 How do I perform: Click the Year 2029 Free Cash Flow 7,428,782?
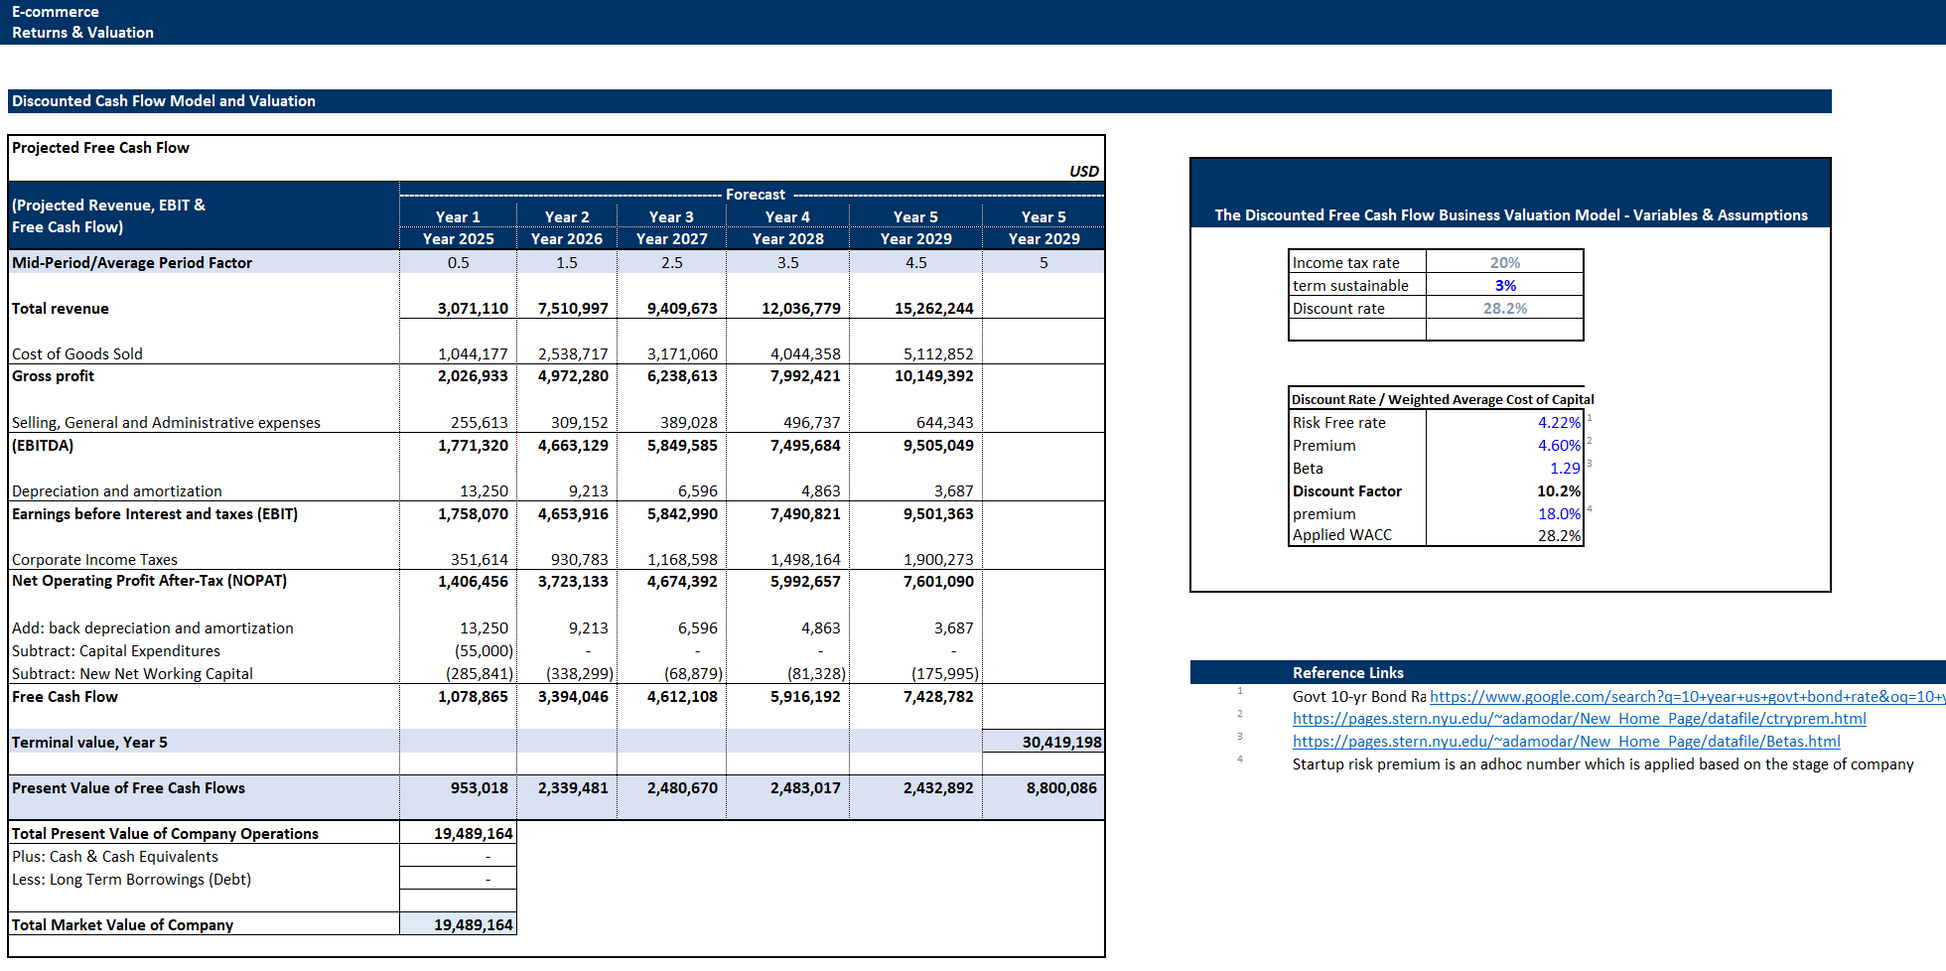coord(916,697)
